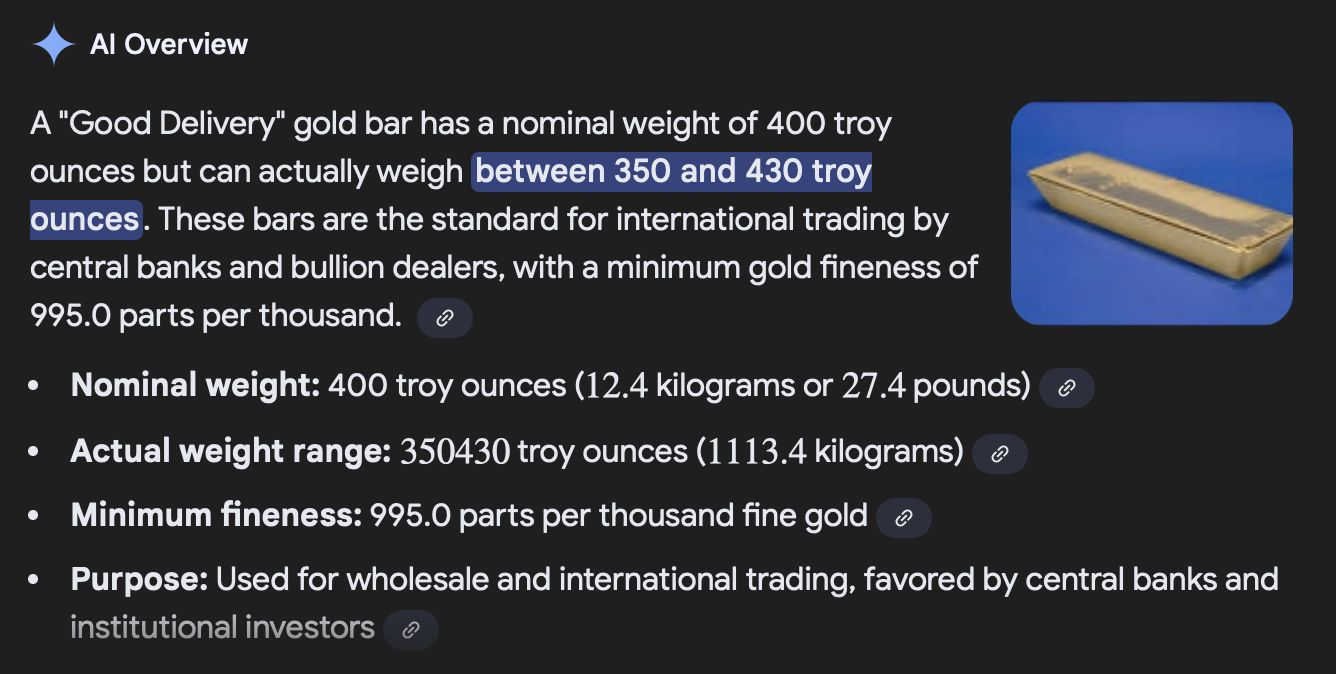Click the bold "Nominal weight:" label
The height and width of the screenshot is (674, 1336).
point(195,386)
